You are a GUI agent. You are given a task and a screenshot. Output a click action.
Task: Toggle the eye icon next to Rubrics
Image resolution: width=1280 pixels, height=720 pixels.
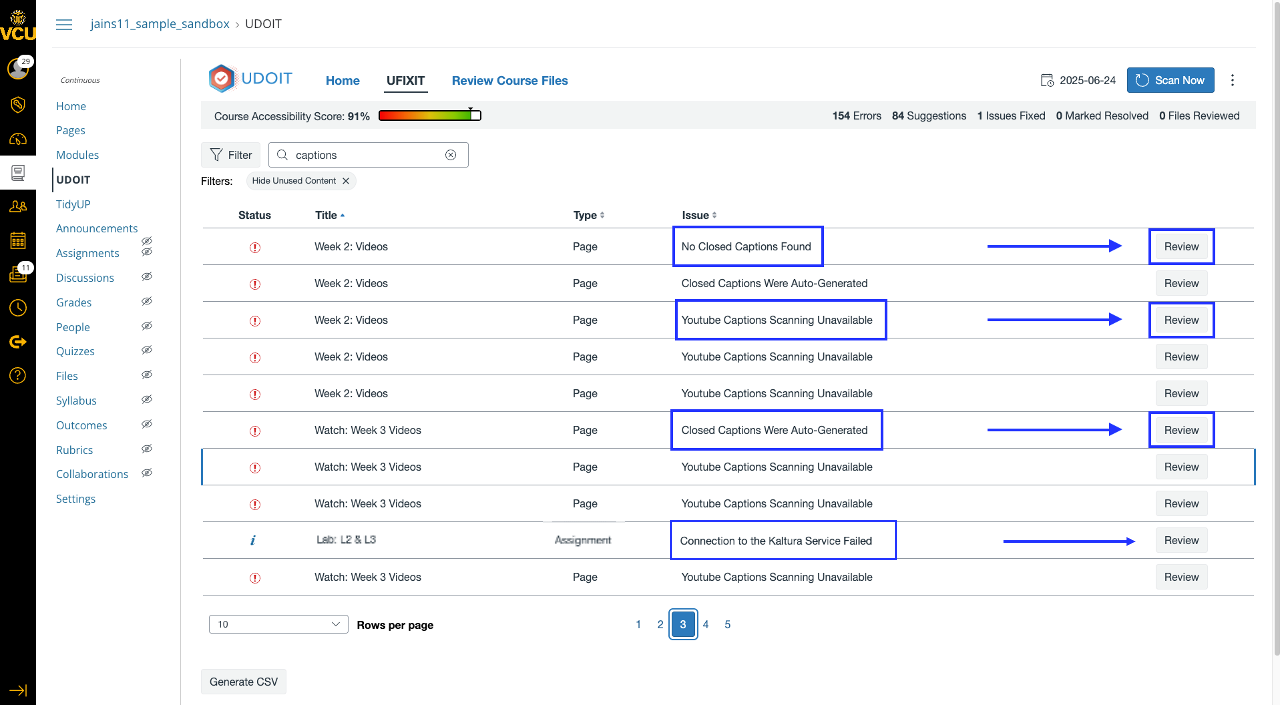[x=147, y=448]
